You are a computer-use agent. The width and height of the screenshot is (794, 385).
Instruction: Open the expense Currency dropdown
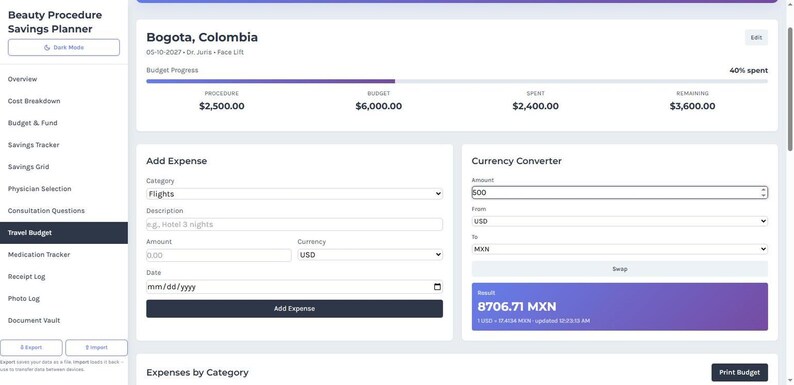pos(370,255)
